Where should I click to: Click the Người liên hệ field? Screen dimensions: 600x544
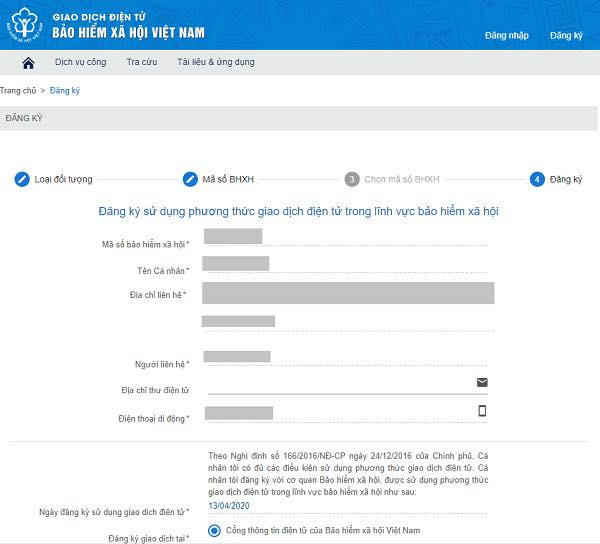click(346, 357)
